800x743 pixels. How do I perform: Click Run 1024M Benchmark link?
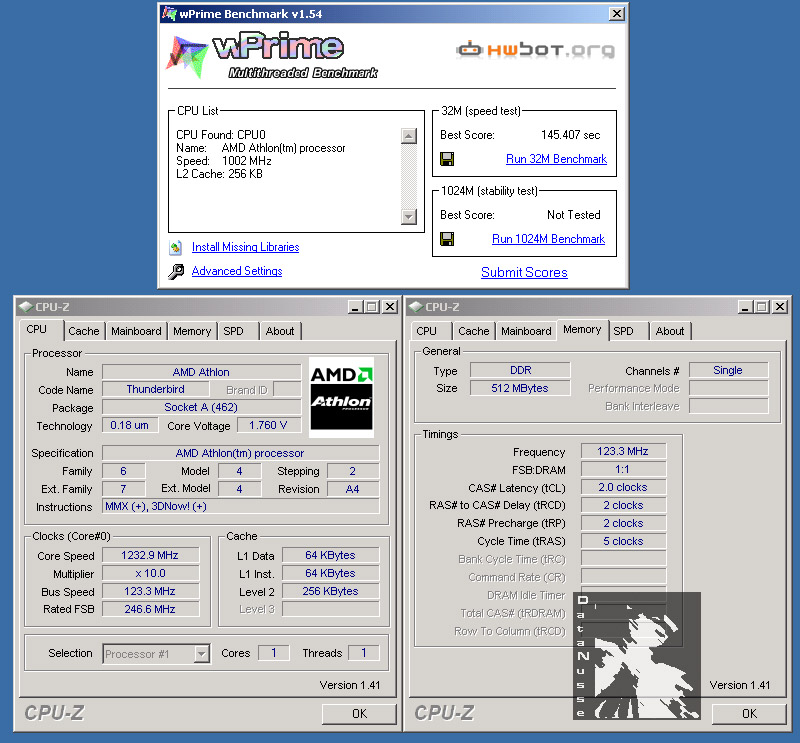click(548, 239)
